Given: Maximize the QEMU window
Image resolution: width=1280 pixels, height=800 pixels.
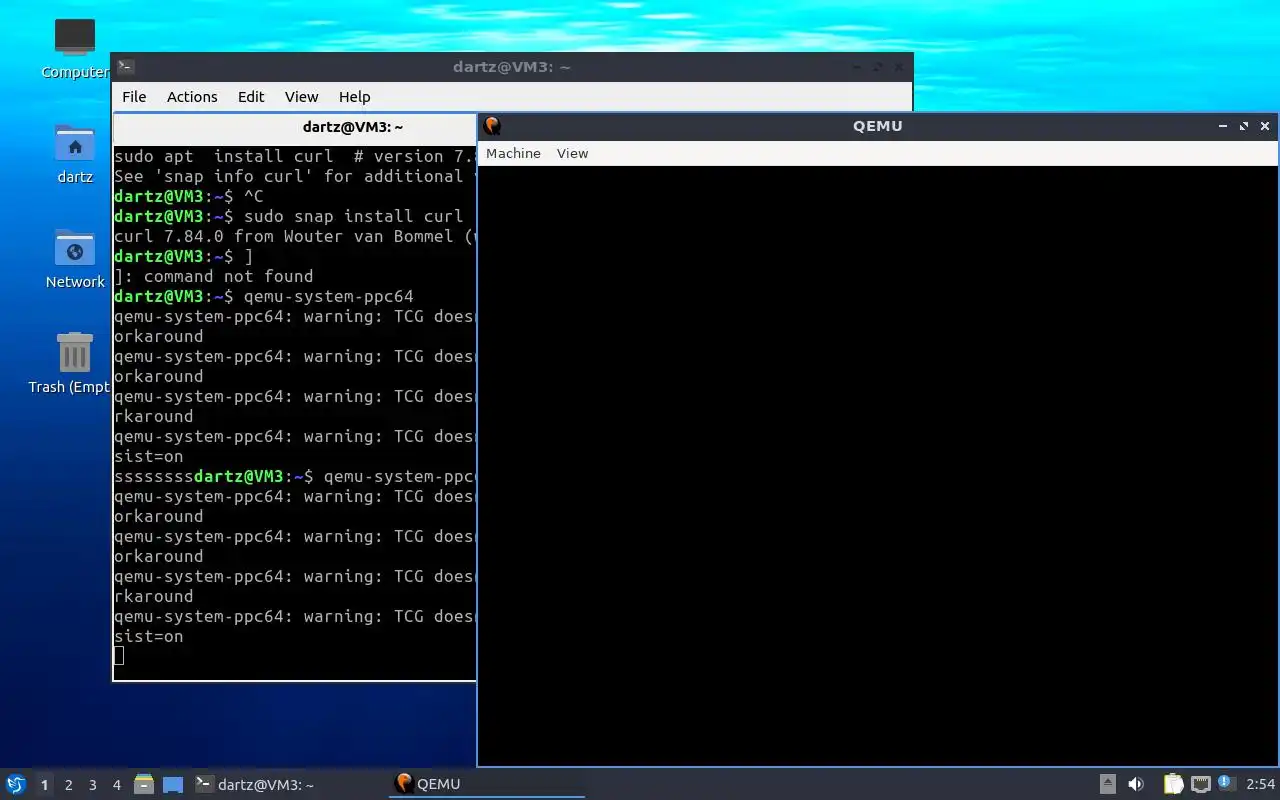Looking at the screenshot, I should tap(1244, 126).
